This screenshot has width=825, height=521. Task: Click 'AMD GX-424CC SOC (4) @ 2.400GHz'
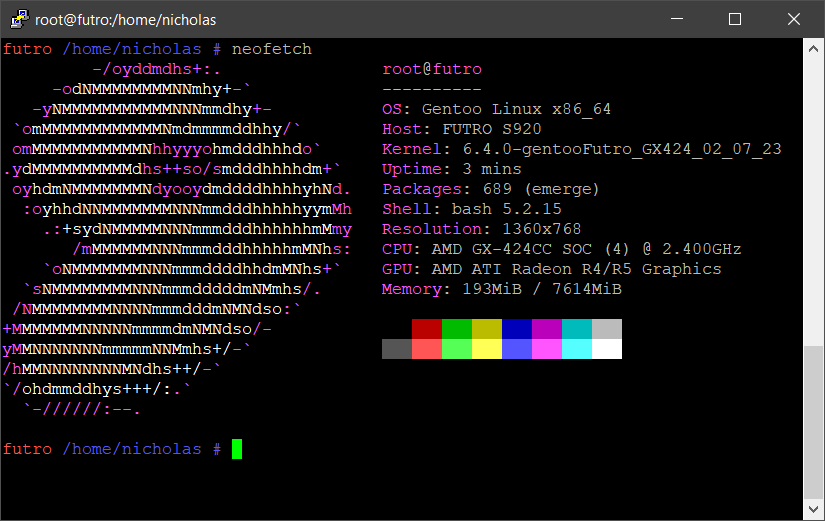[x=586, y=249]
